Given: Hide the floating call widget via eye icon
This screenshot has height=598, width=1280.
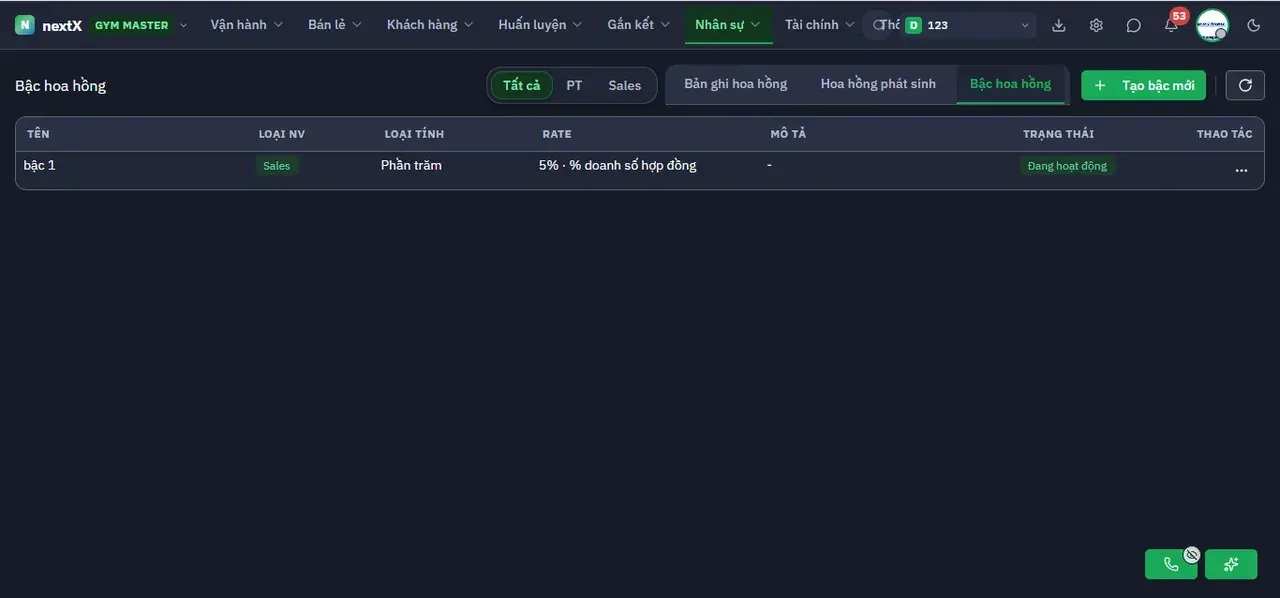Looking at the screenshot, I should (x=1191, y=554).
